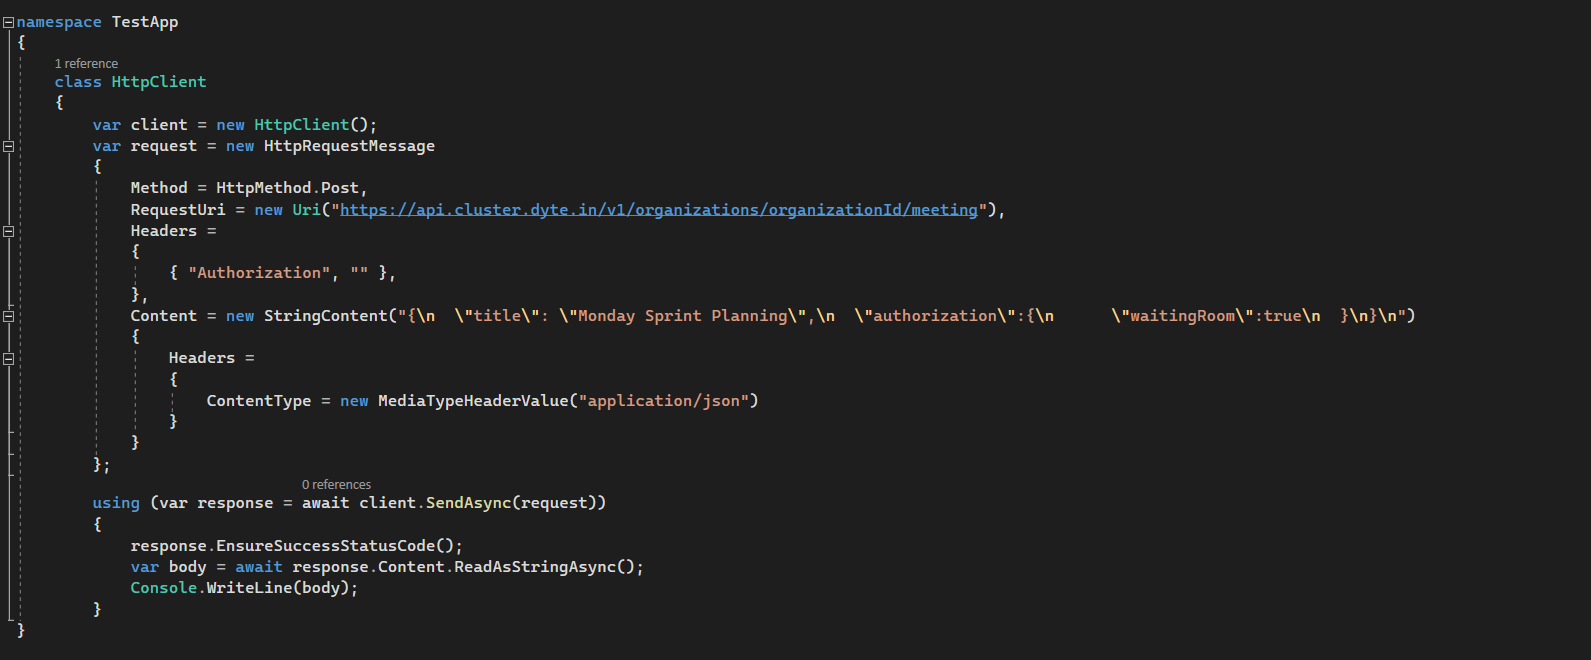Image resolution: width=1591 pixels, height=660 pixels.
Task: Click the 'using' keyword
Action: [x=116, y=503]
